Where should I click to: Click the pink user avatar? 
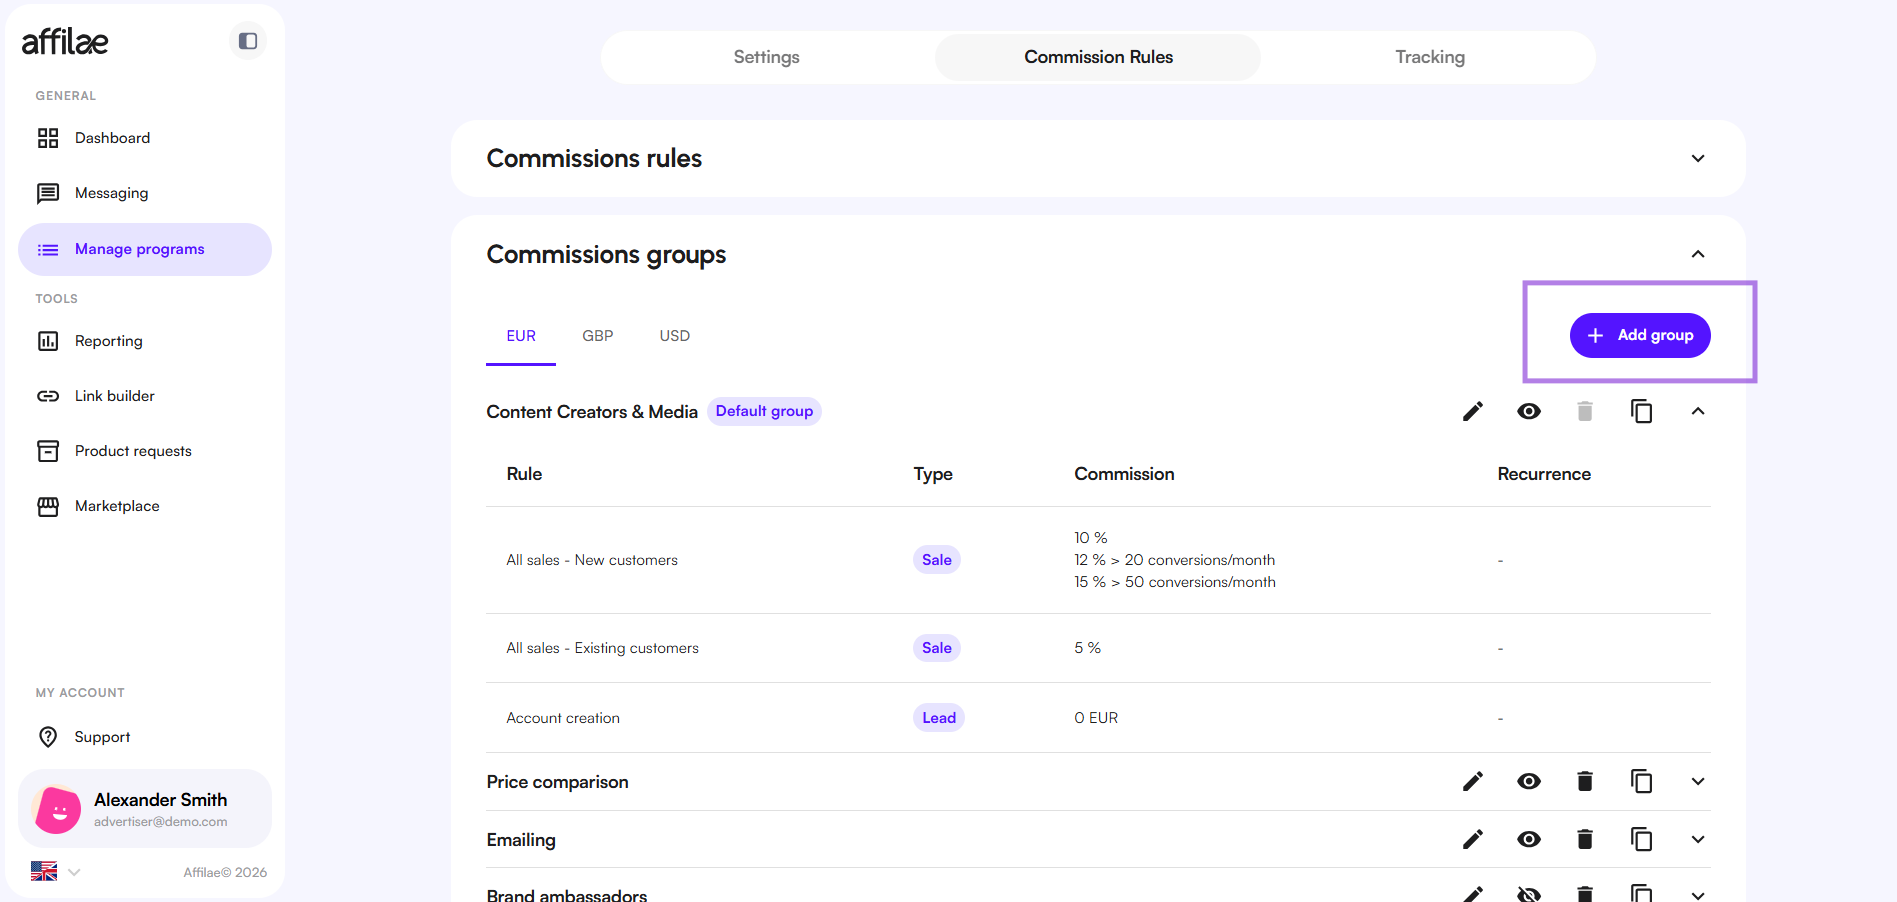[58, 809]
